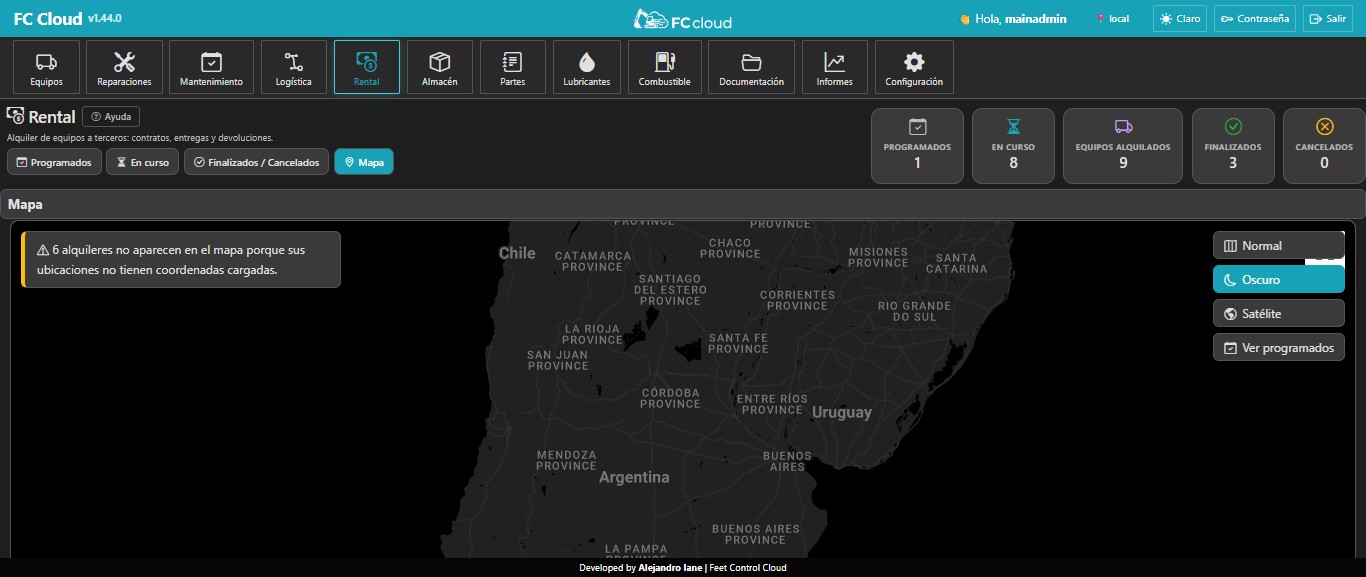This screenshot has width=1366, height=577.
Task: Click the Buenos Aires city label
Action: 787,461
